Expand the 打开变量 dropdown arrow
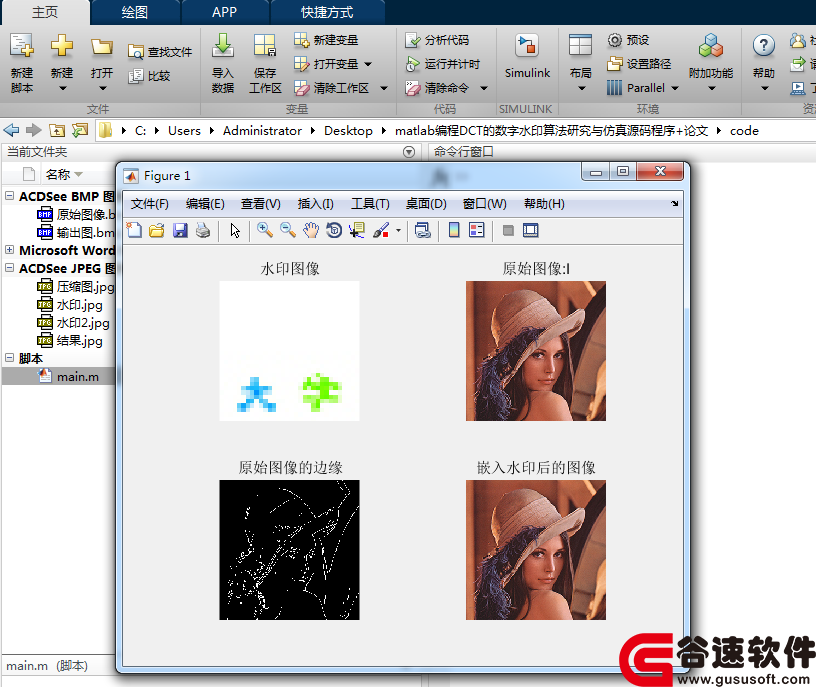 pyautogui.click(x=368, y=64)
